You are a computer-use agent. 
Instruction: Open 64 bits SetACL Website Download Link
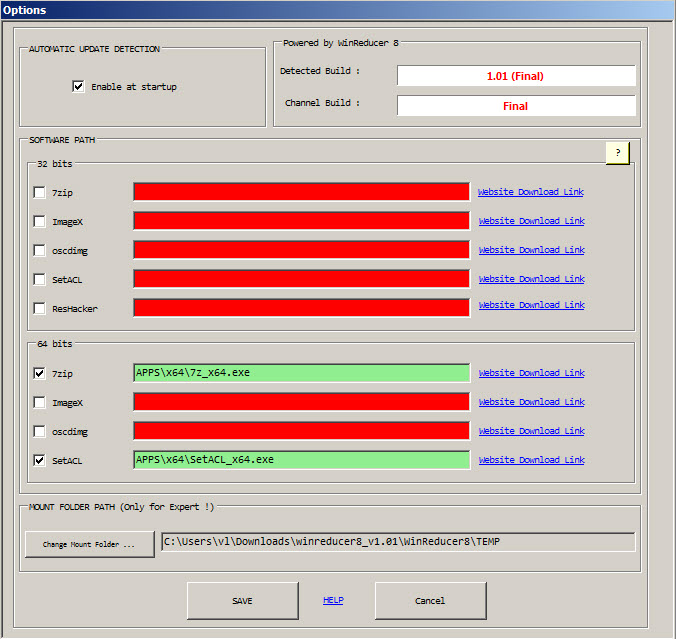pos(532,460)
